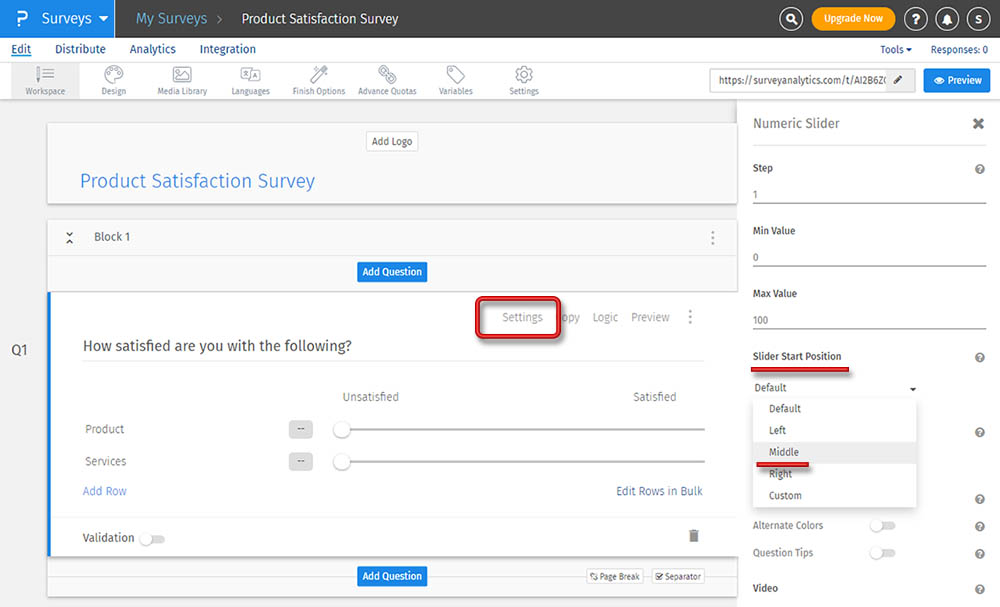
Task: Open the Design customization panel
Action: point(113,80)
